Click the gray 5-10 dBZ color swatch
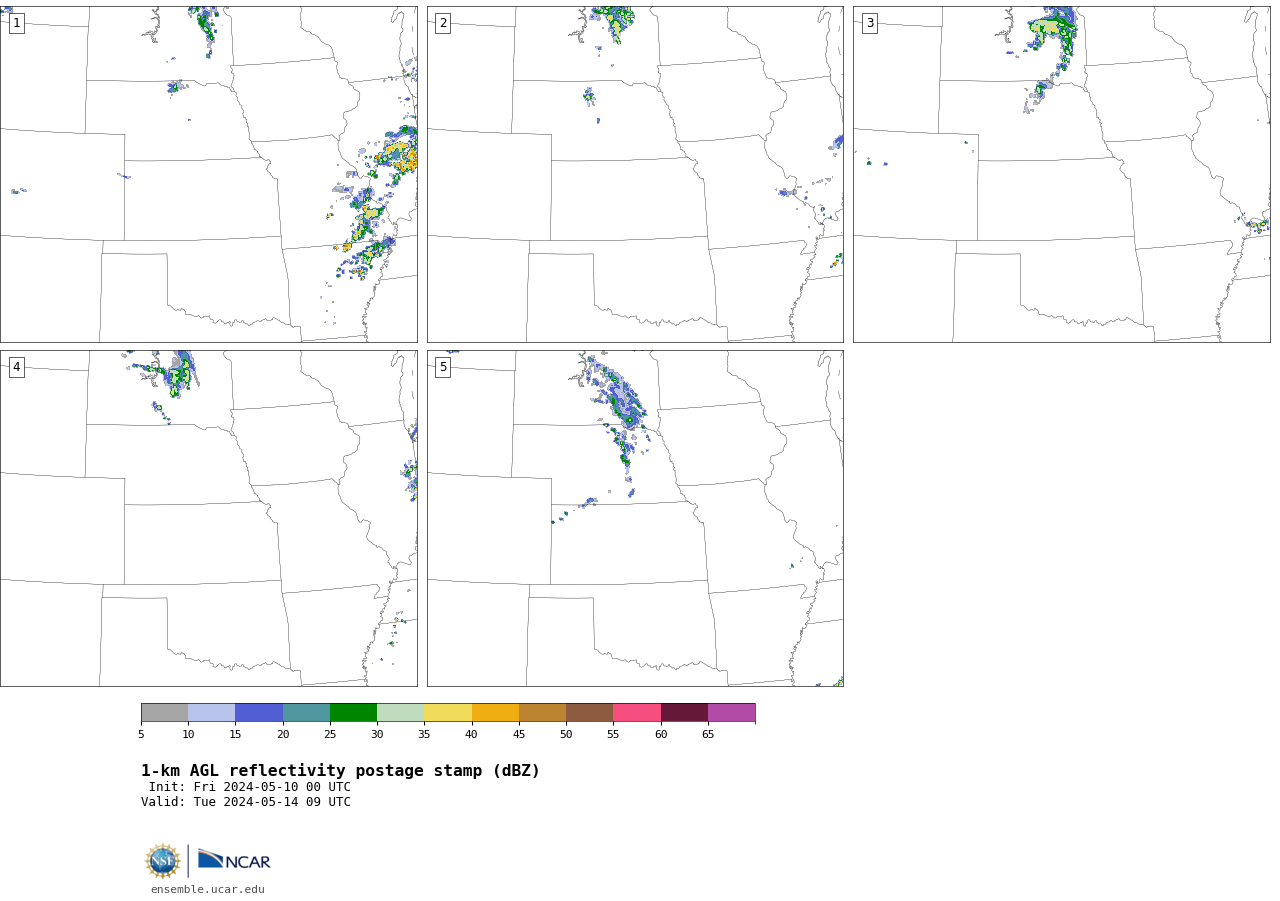Screen dimensions: 1280x901 (x=164, y=712)
